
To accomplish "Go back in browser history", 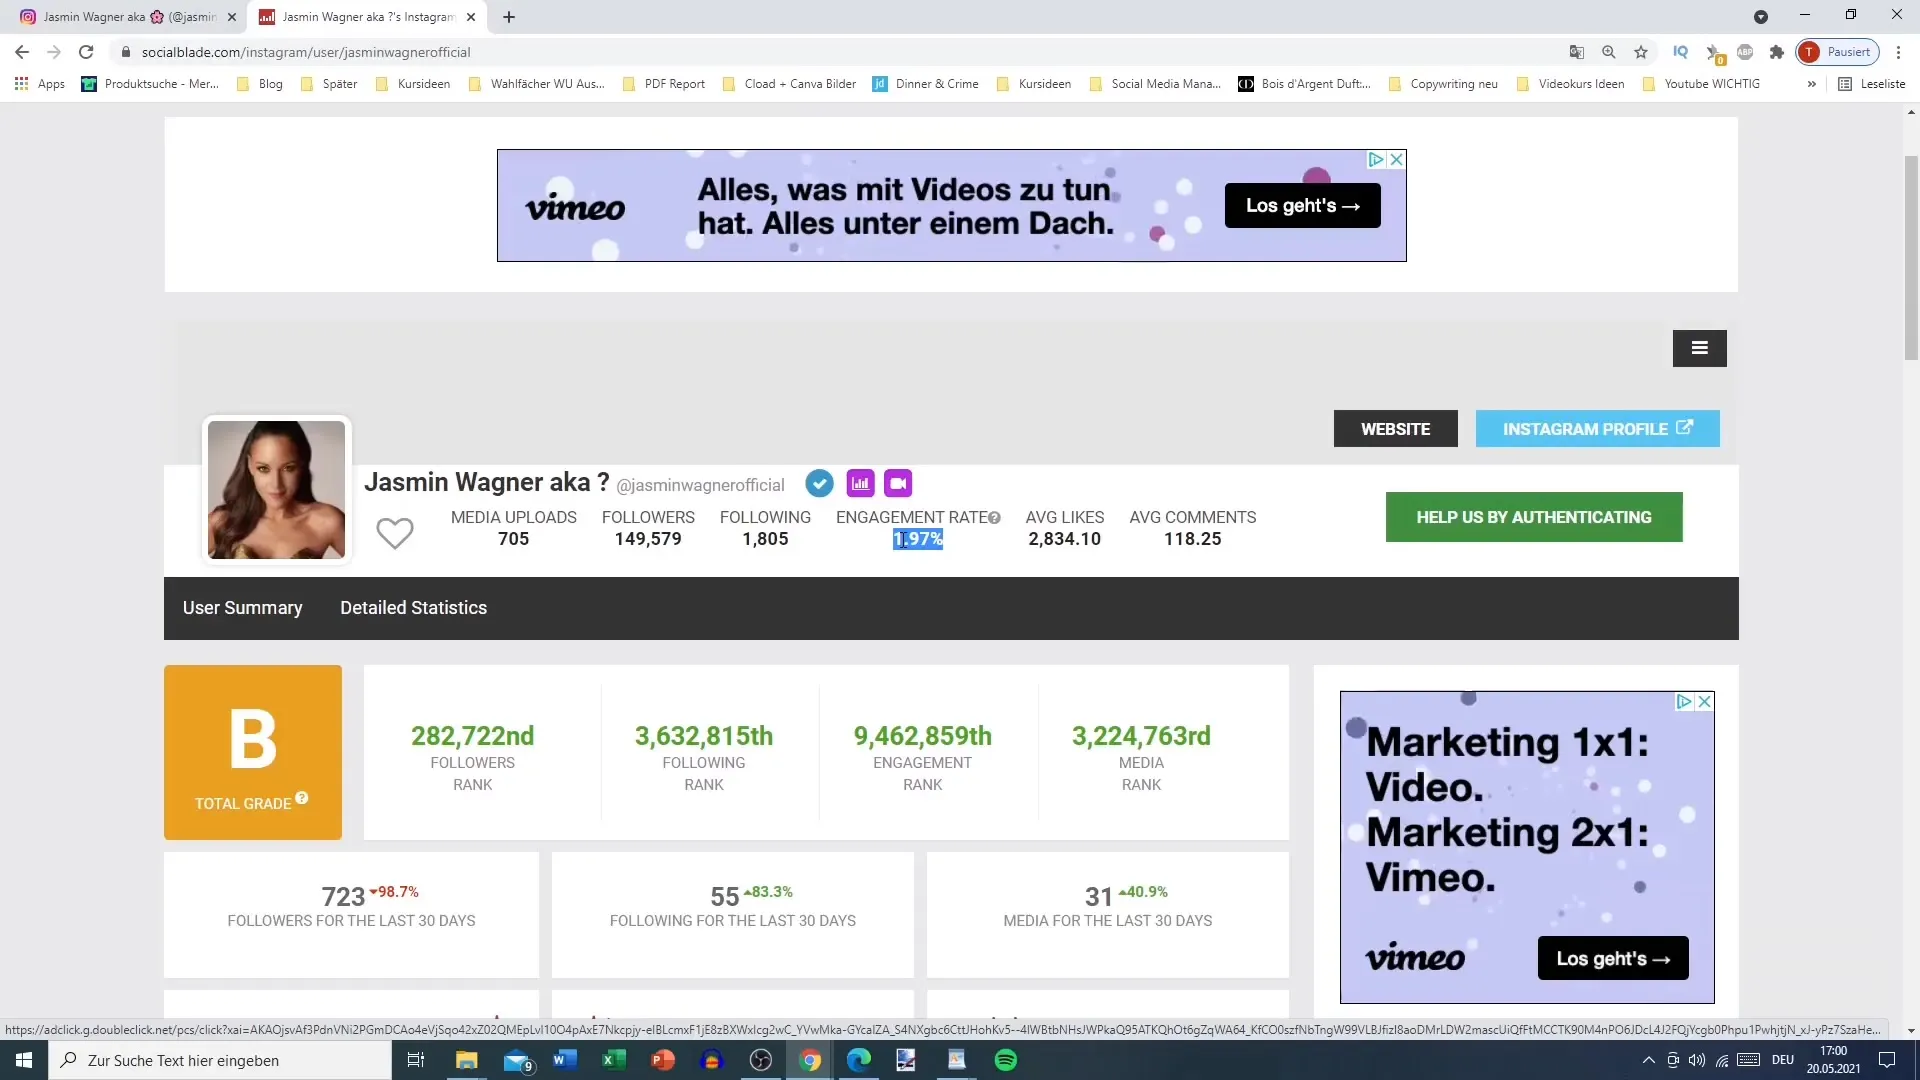I will [22, 52].
